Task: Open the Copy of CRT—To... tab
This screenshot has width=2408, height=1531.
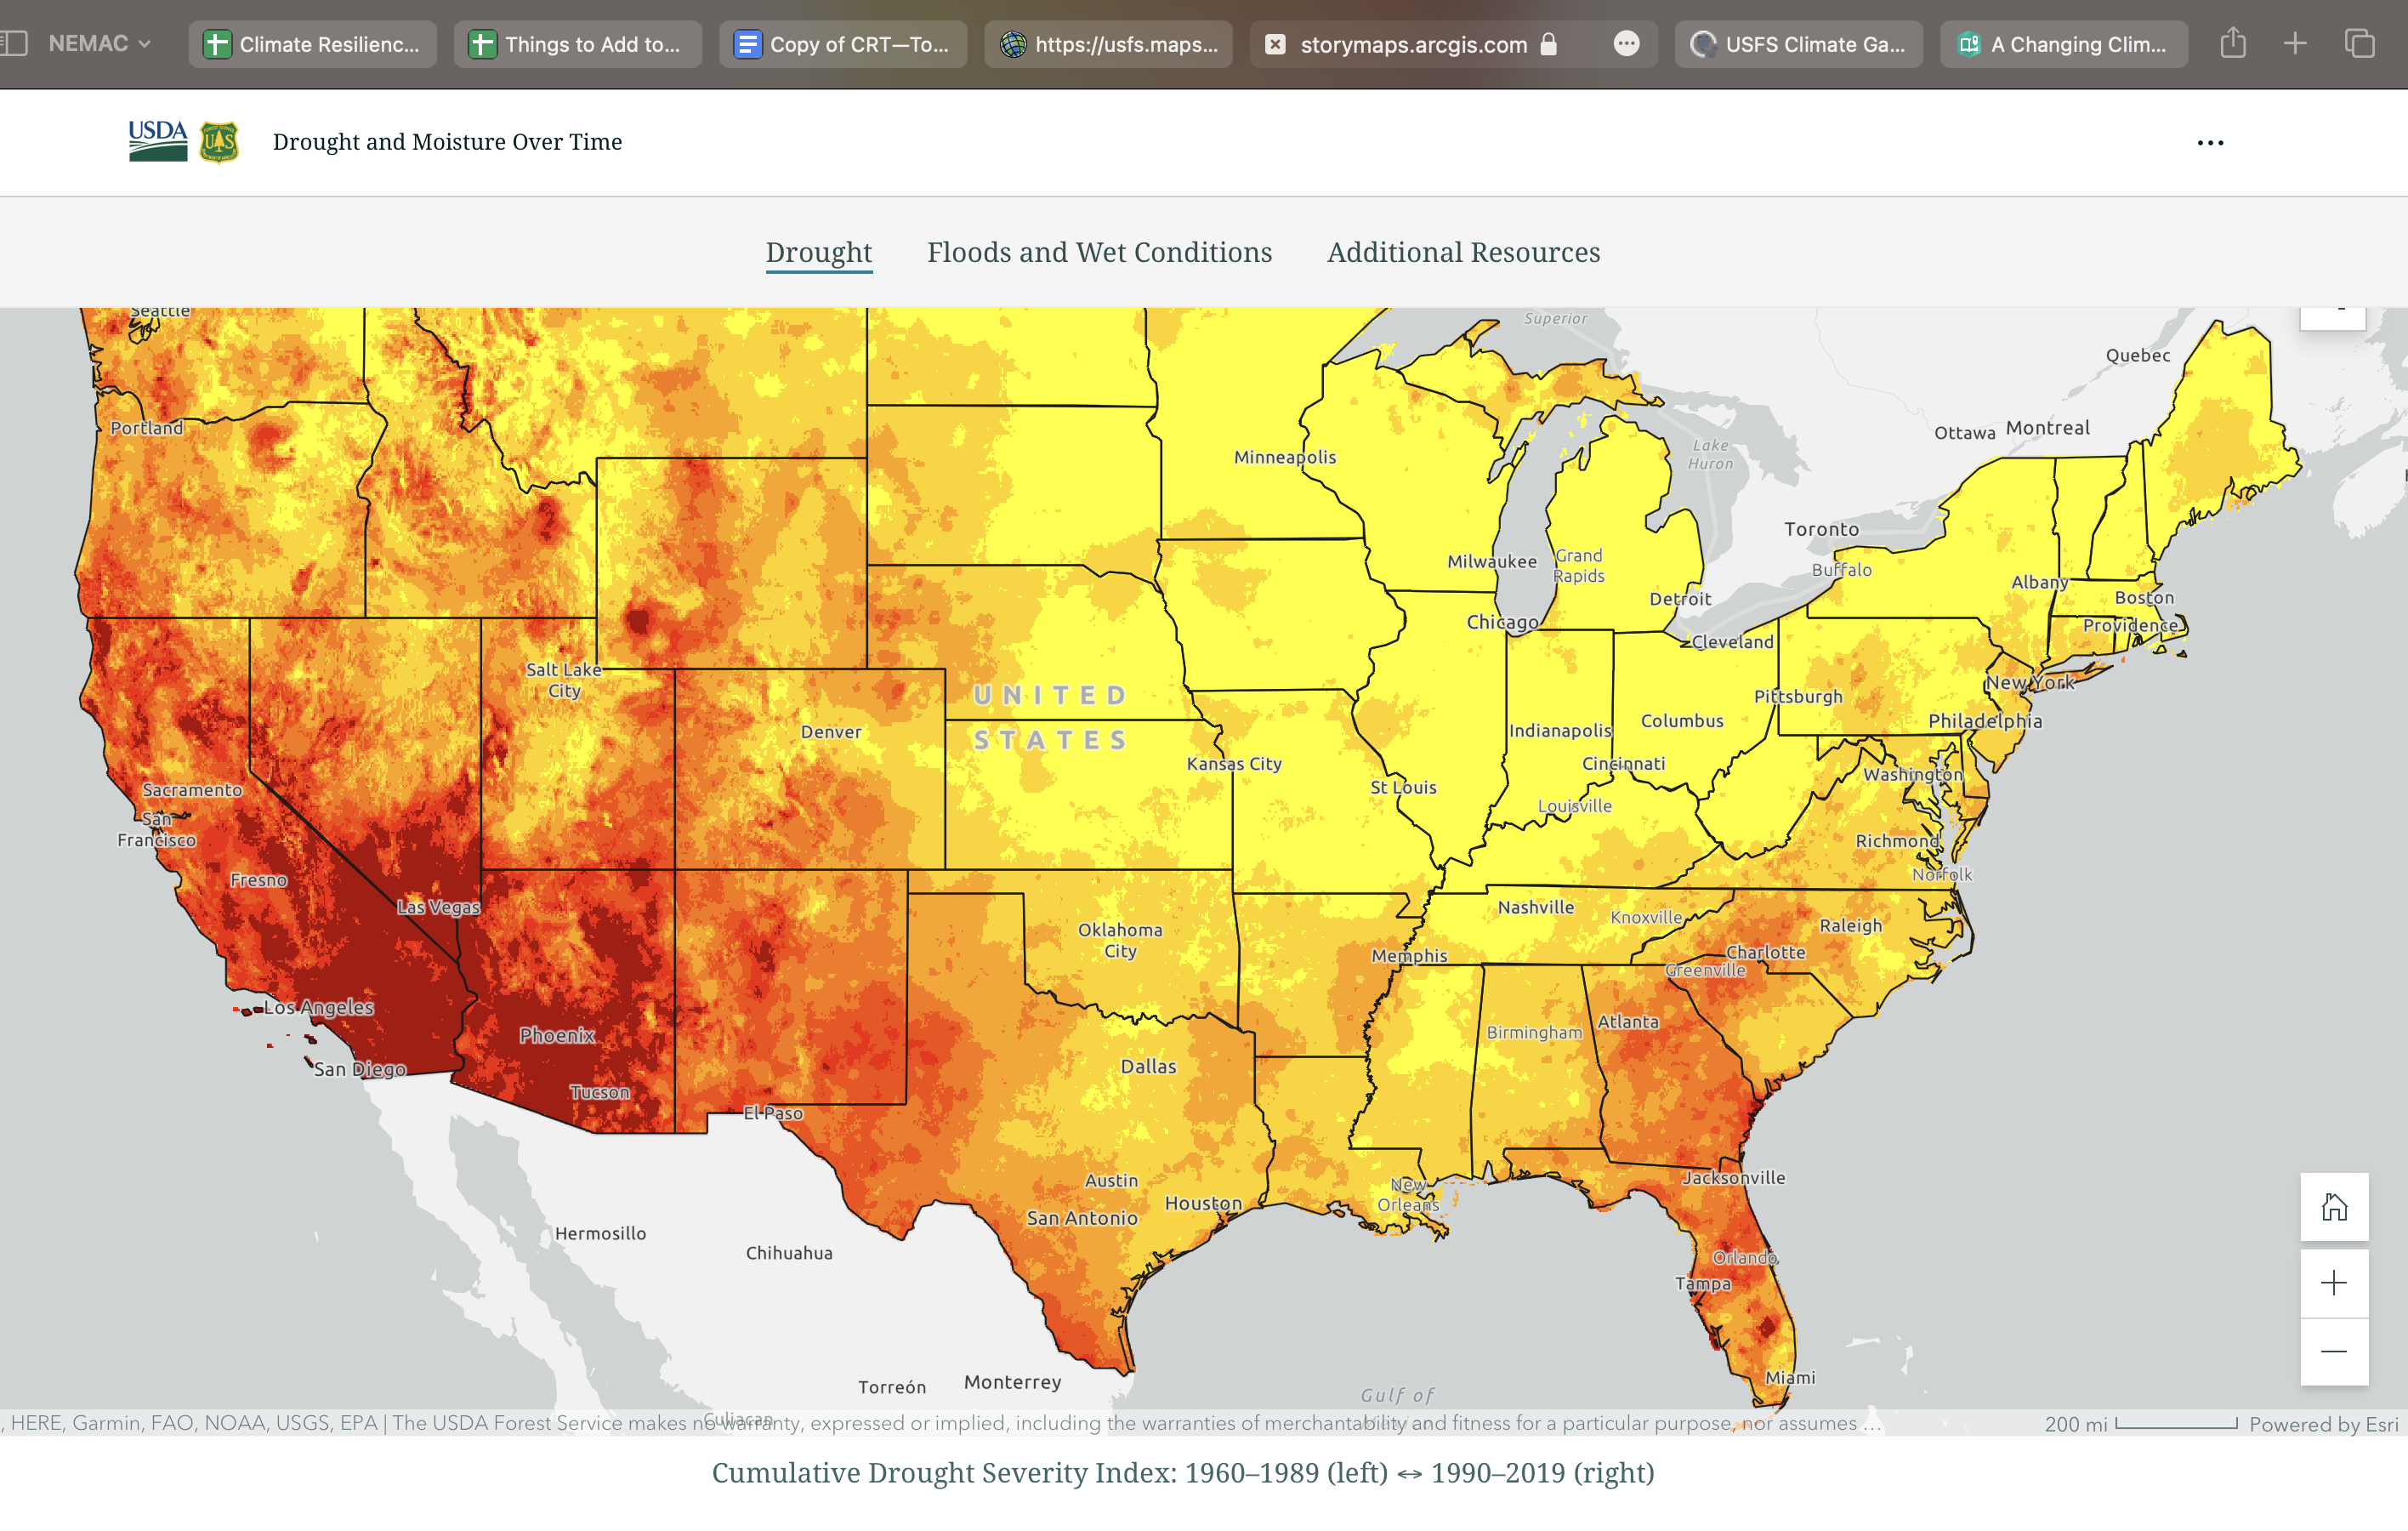Action: 842,44
